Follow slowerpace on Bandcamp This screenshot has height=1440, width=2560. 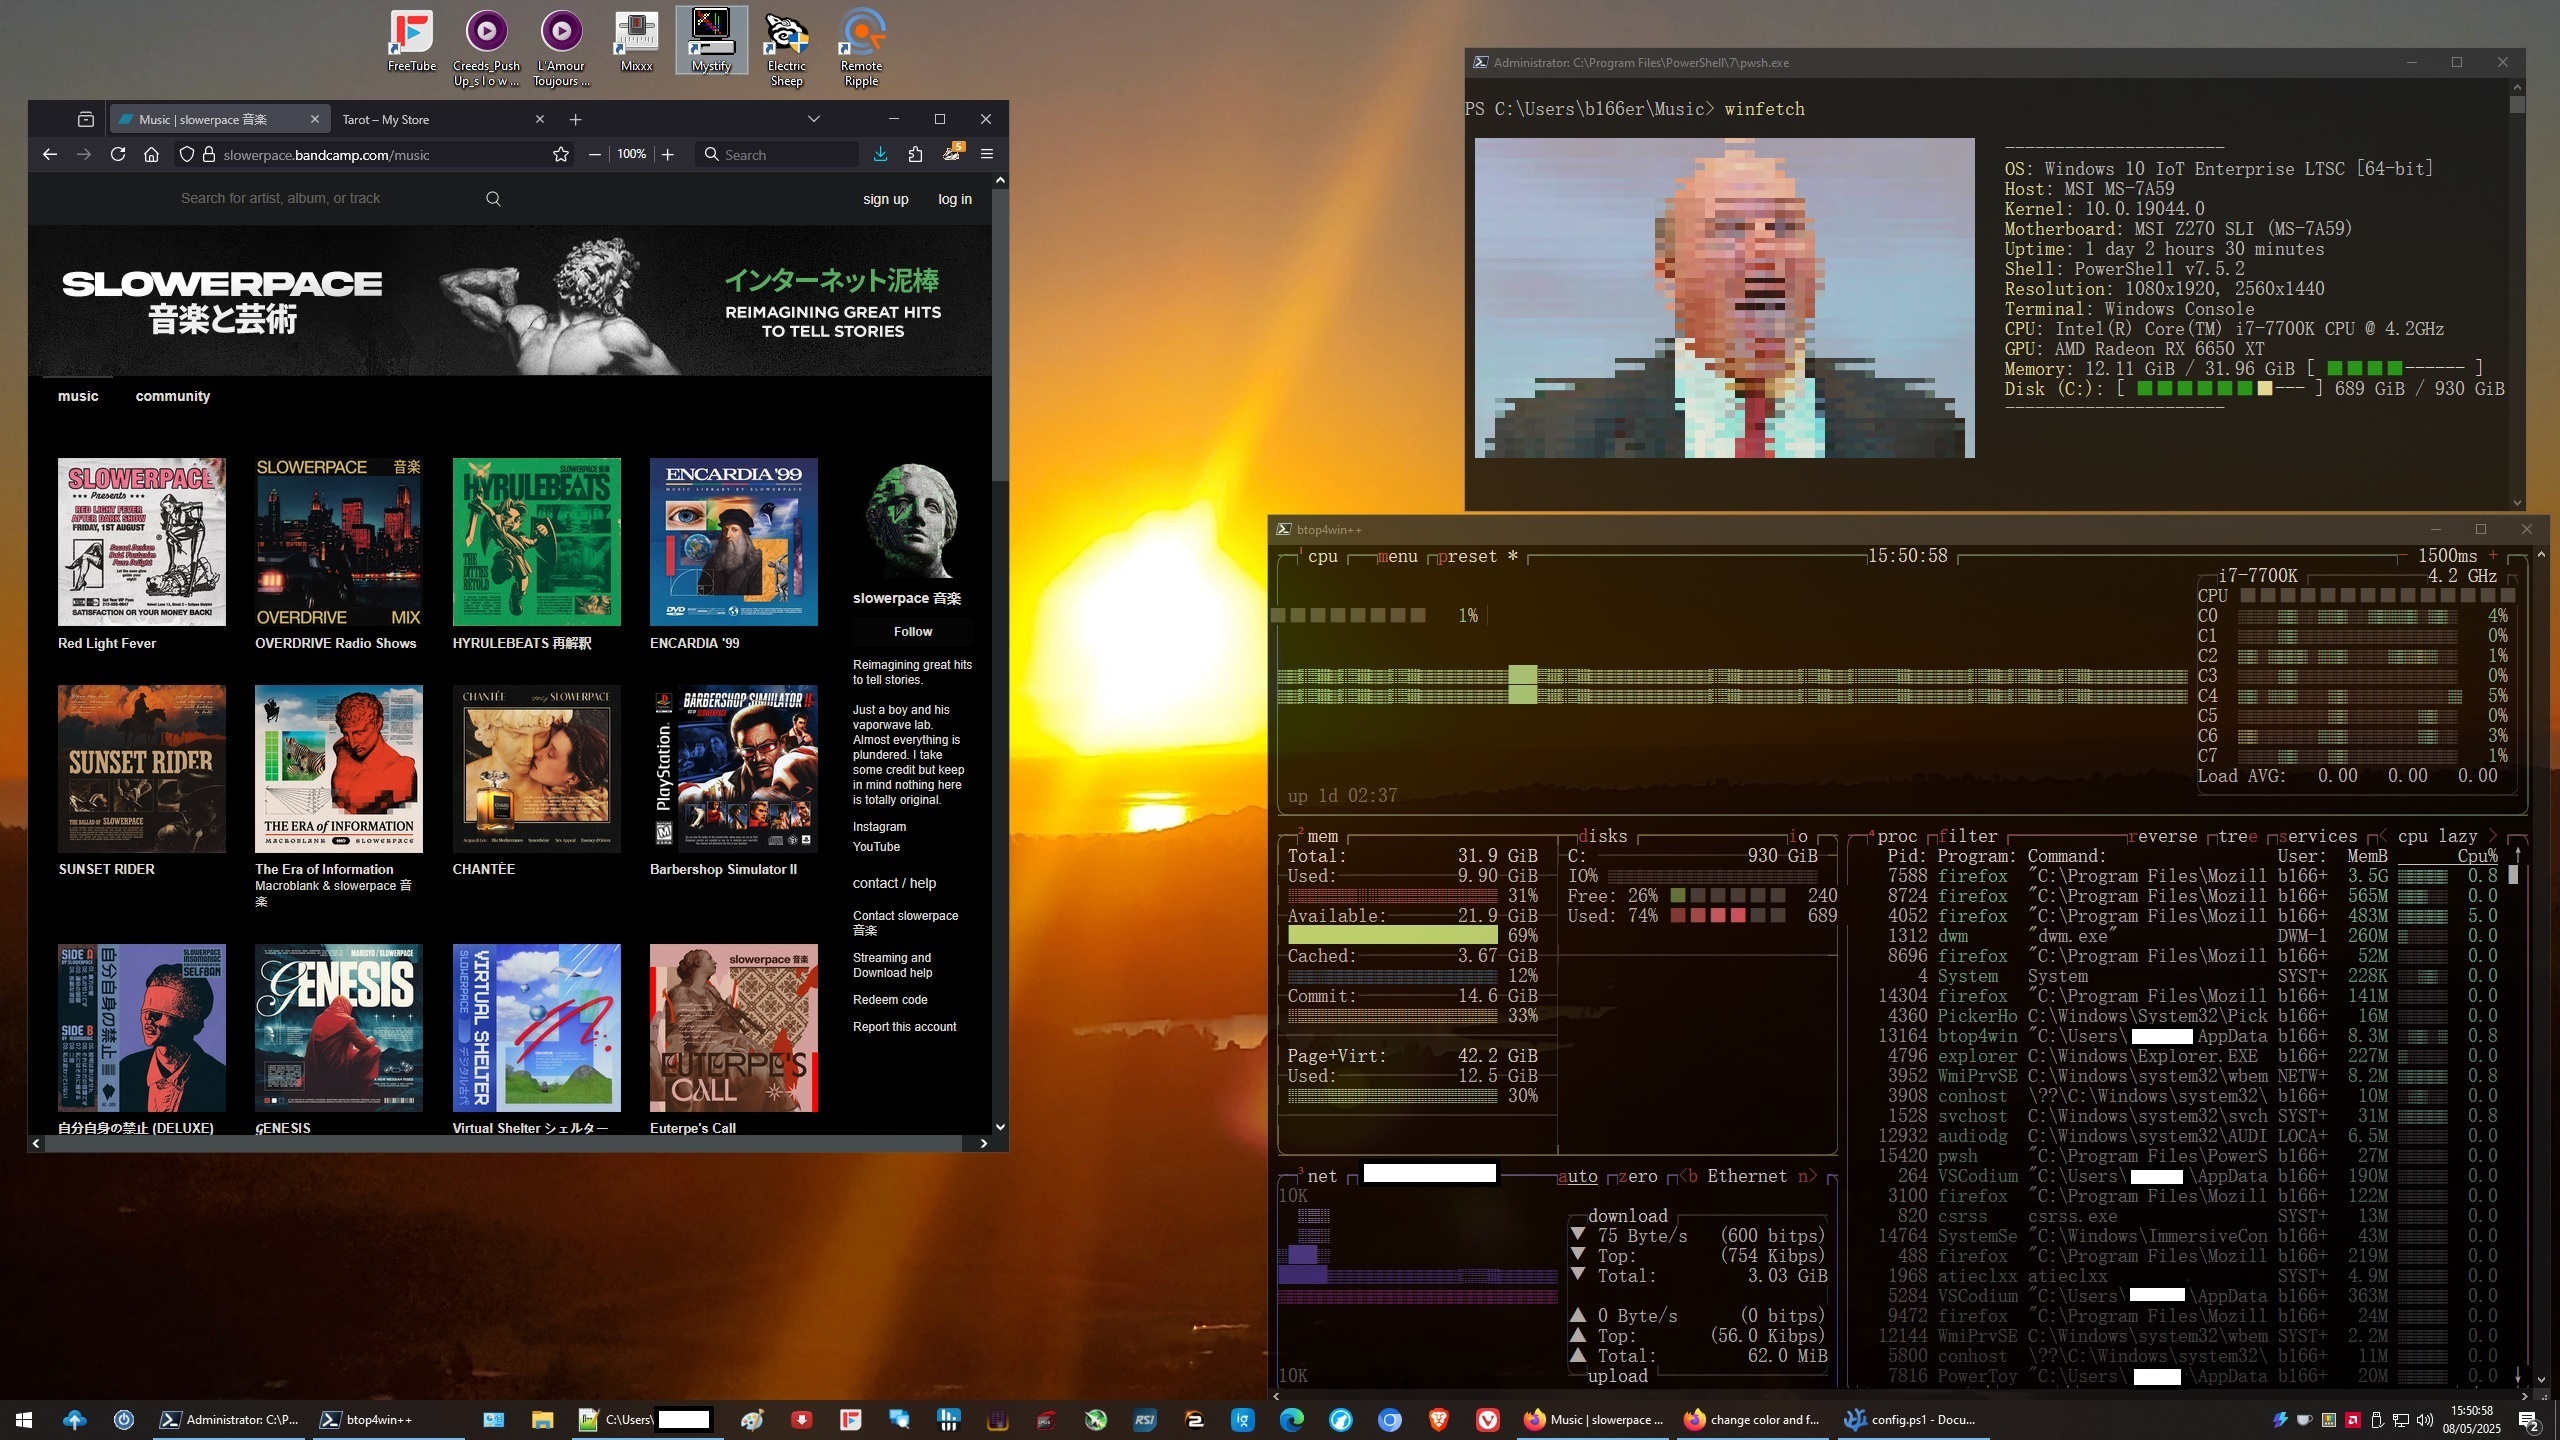coord(912,631)
